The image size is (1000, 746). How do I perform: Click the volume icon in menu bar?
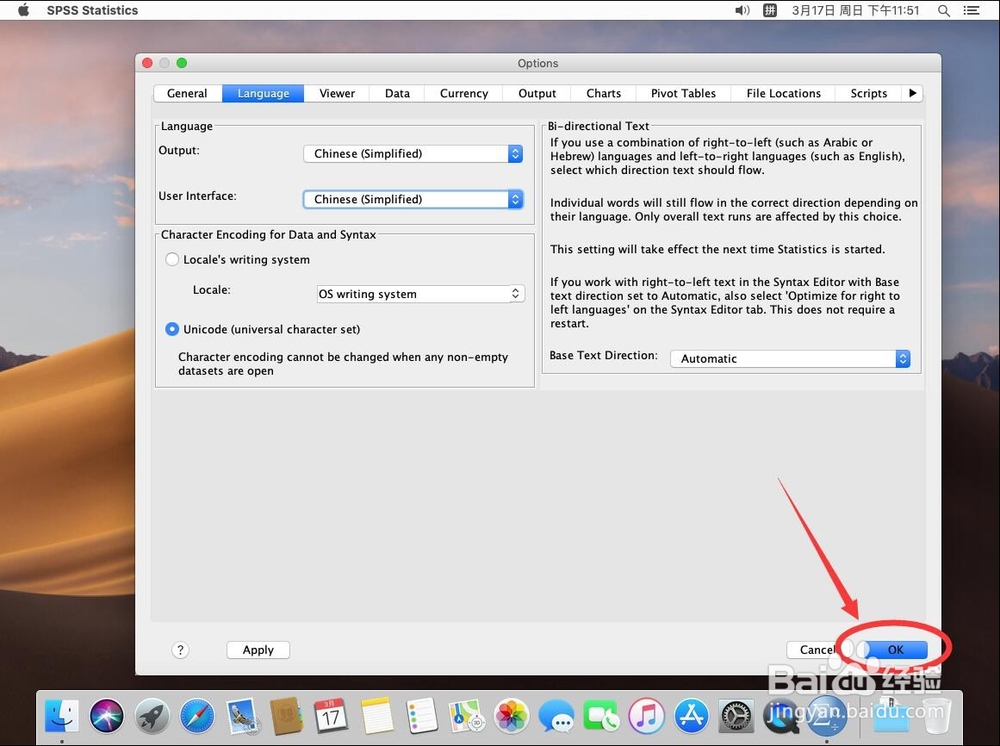coord(742,10)
